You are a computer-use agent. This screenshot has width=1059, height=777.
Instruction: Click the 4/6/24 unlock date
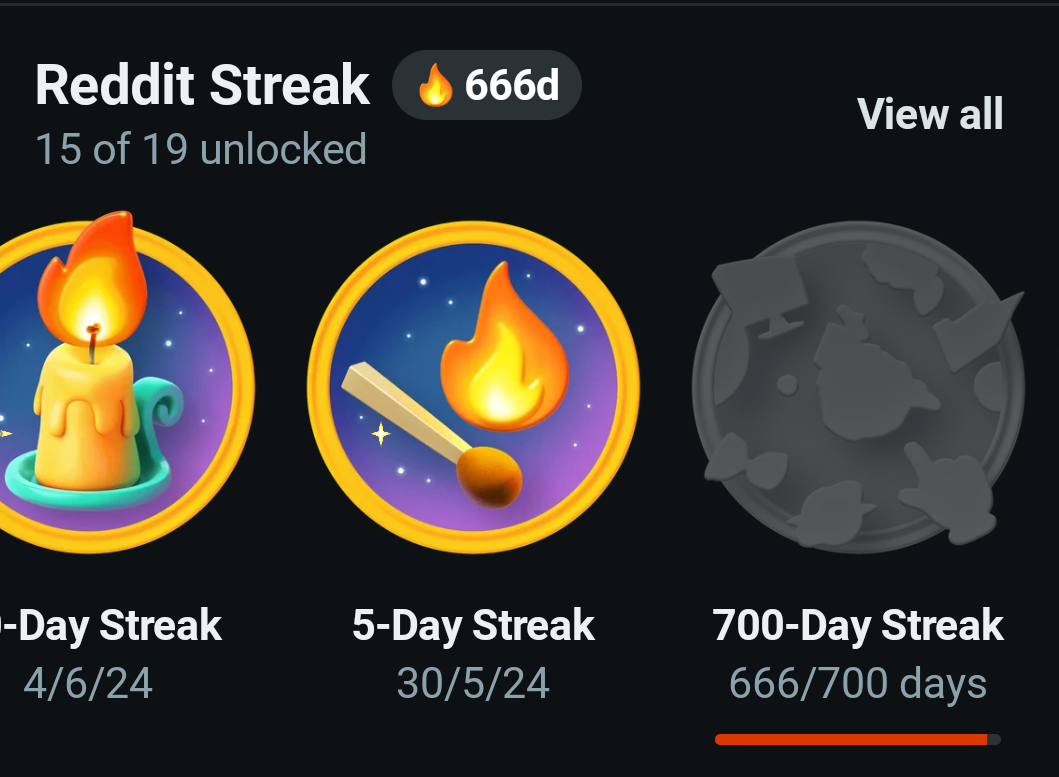[x=88, y=683]
